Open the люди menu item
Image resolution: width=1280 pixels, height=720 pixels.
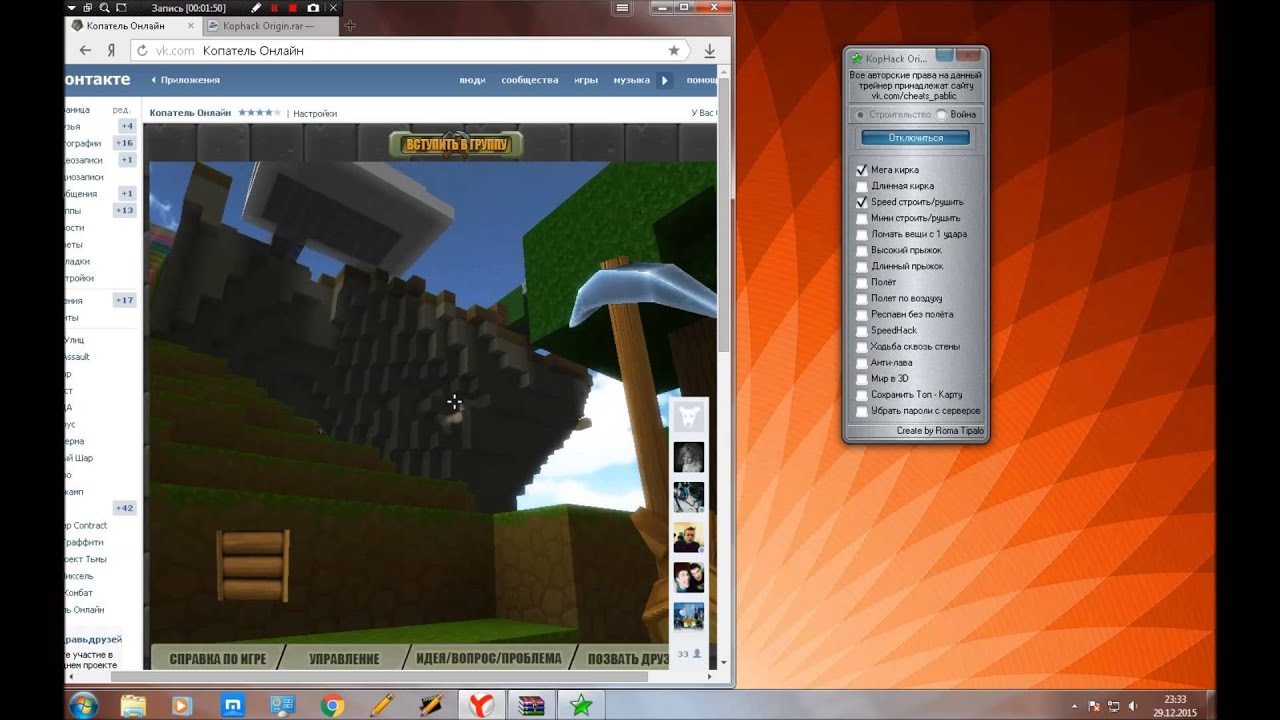(472, 80)
